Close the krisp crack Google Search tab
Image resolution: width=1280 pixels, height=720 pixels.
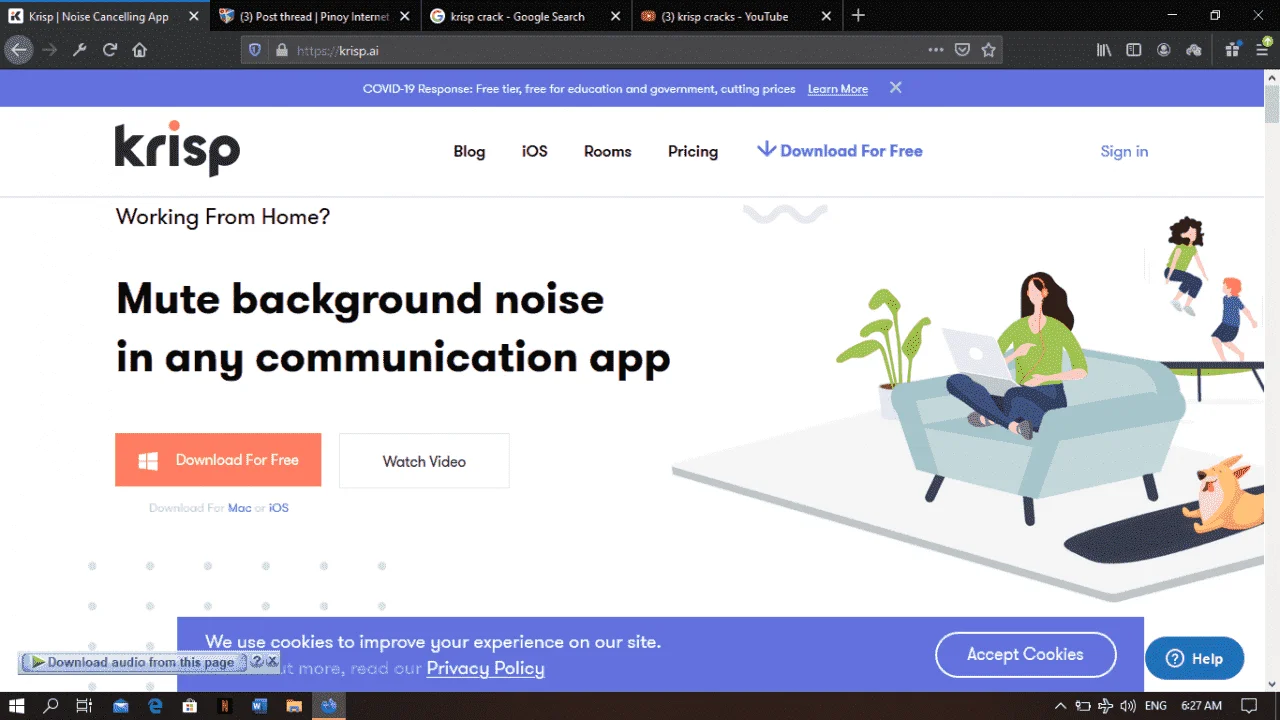[614, 16]
